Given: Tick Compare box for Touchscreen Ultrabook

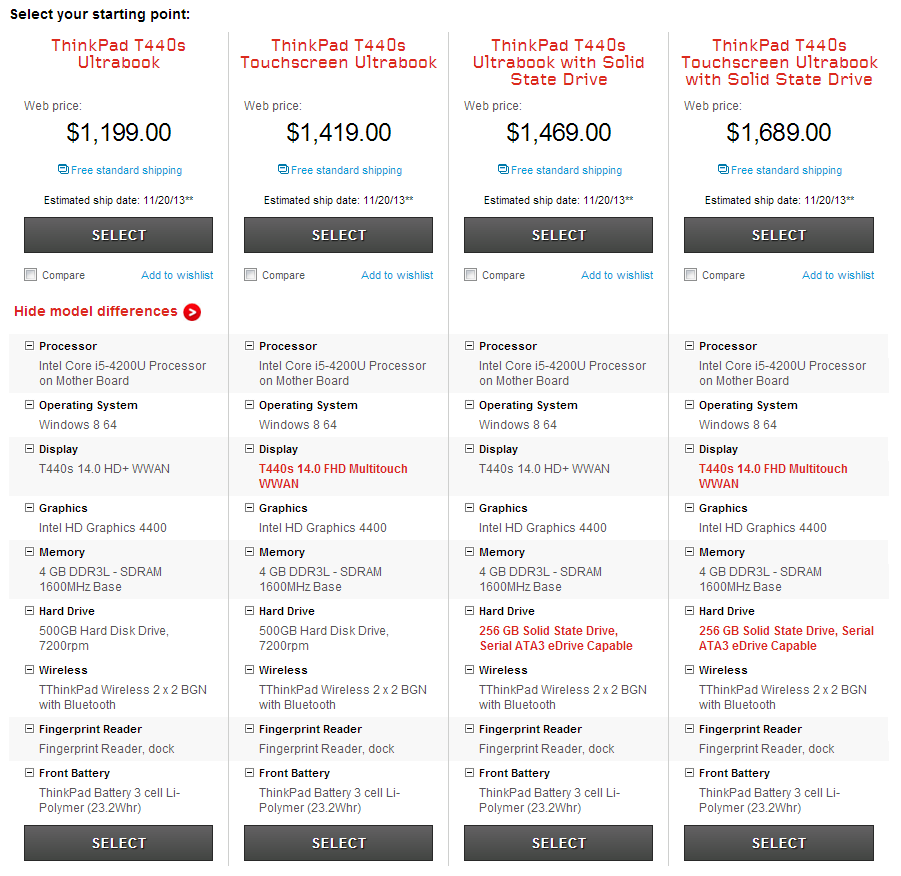Looking at the screenshot, I should (x=251, y=275).
